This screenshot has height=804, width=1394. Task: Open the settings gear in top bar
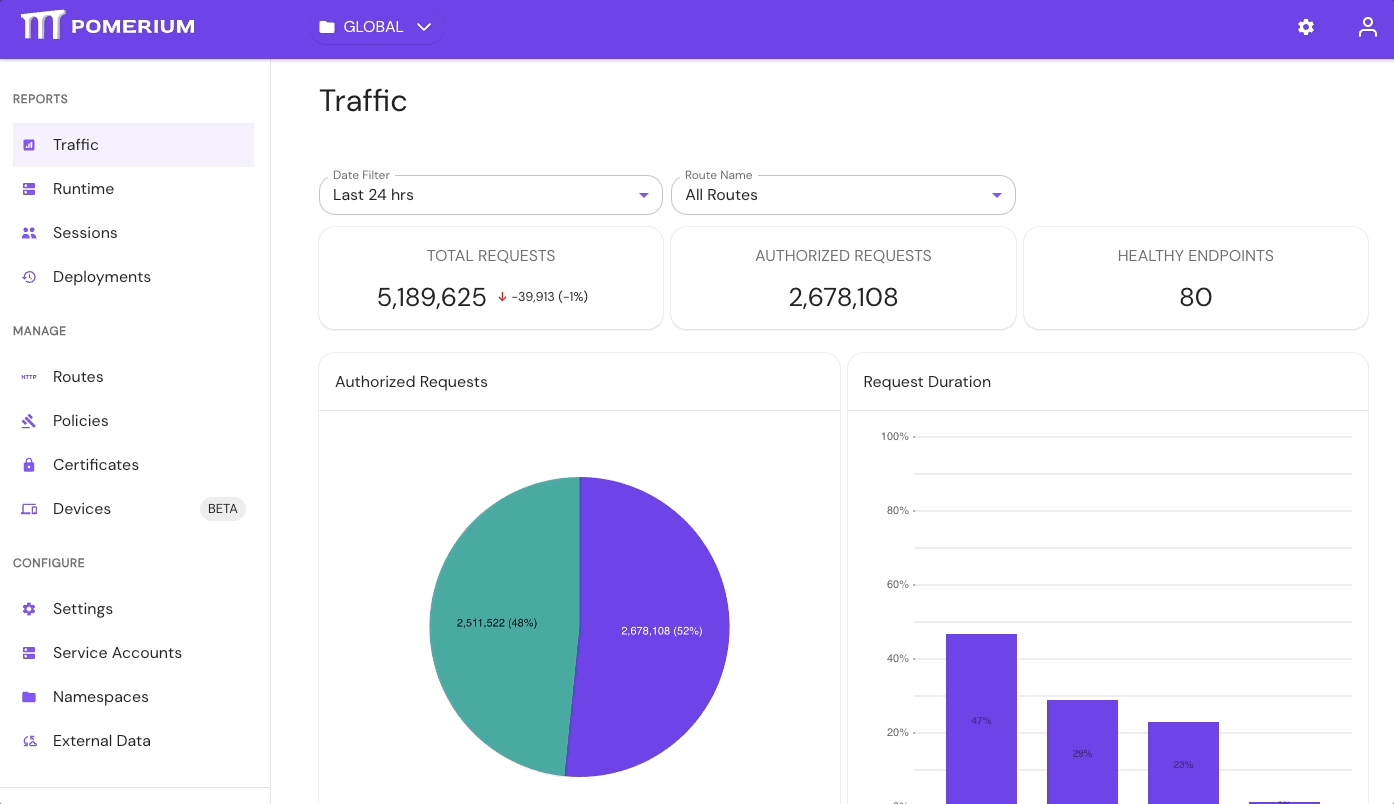click(x=1306, y=27)
